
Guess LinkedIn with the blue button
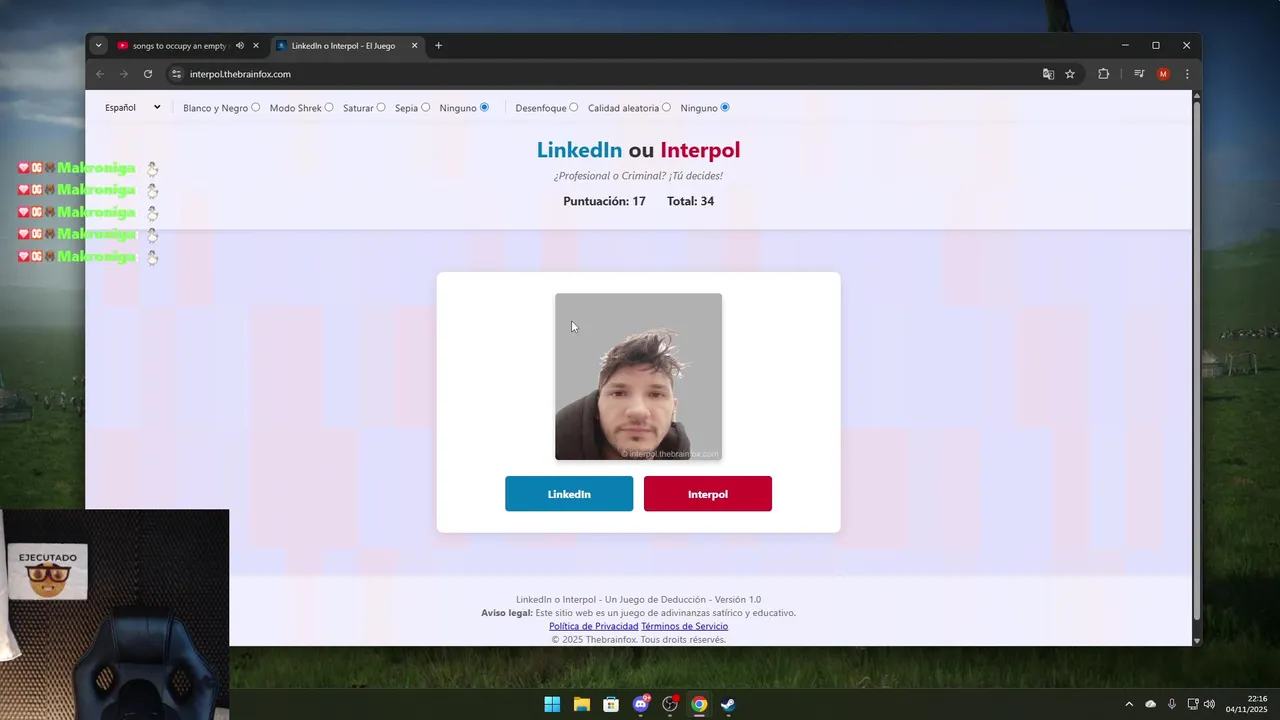(x=569, y=494)
